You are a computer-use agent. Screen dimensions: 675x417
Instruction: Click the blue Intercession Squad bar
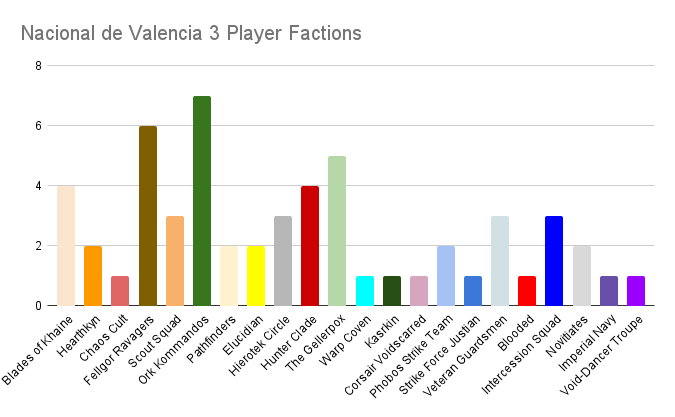[x=554, y=260]
